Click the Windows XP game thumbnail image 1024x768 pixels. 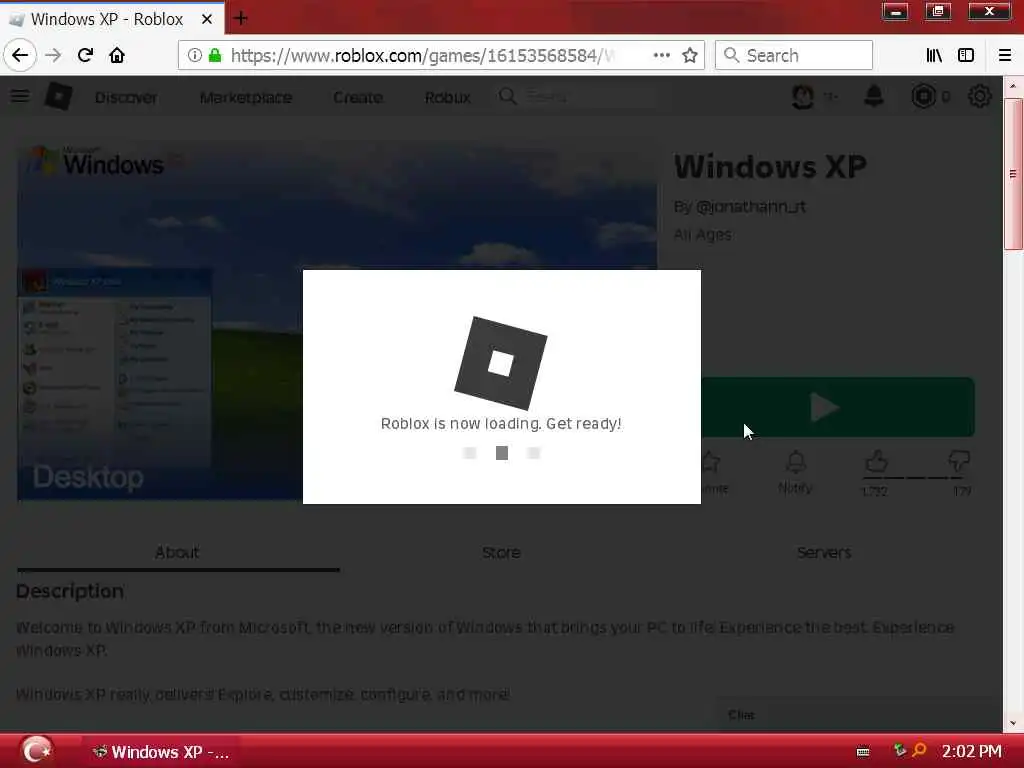pyautogui.click(x=337, y=321)
